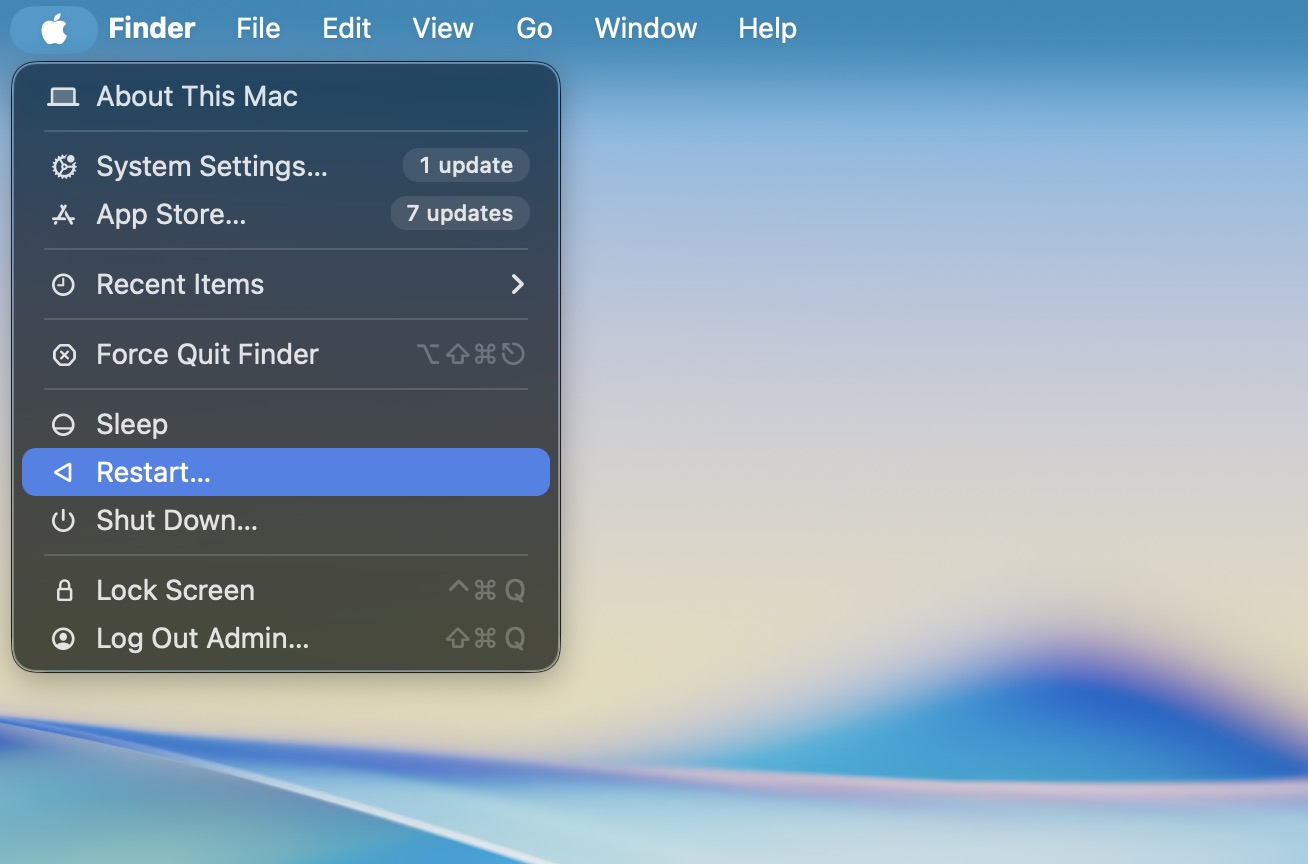Click the clock icon beside Recent Items
Viewport: 1308px width, 864px height.
(62, 284)
